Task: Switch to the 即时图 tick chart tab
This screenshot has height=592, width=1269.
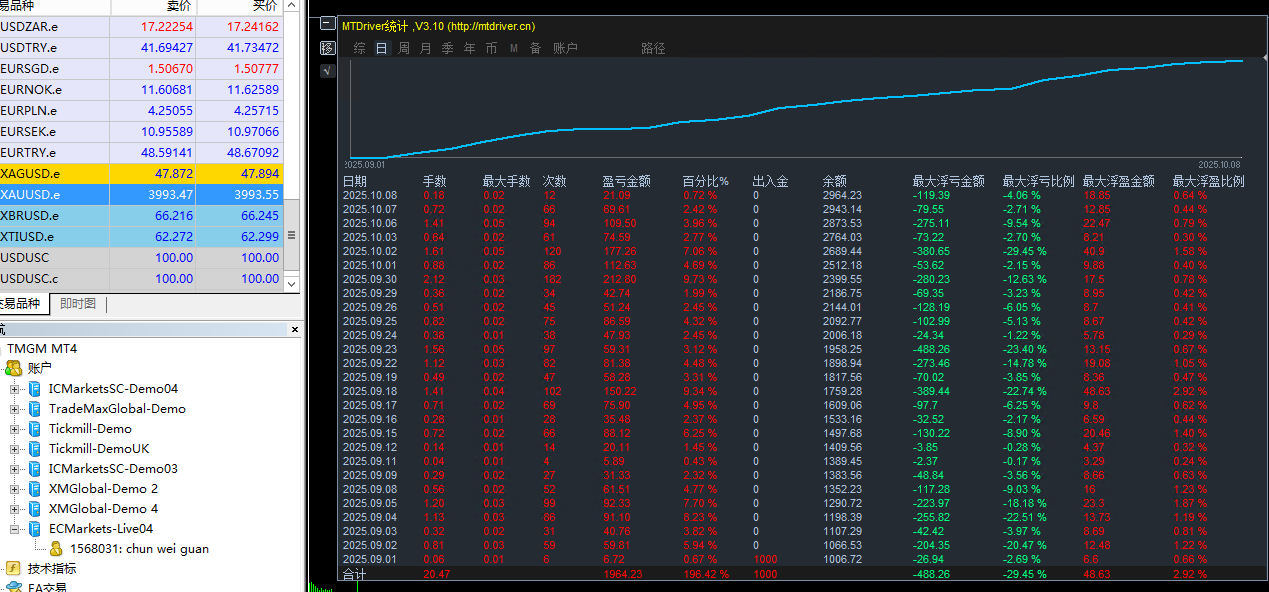Action: (78, 304)
